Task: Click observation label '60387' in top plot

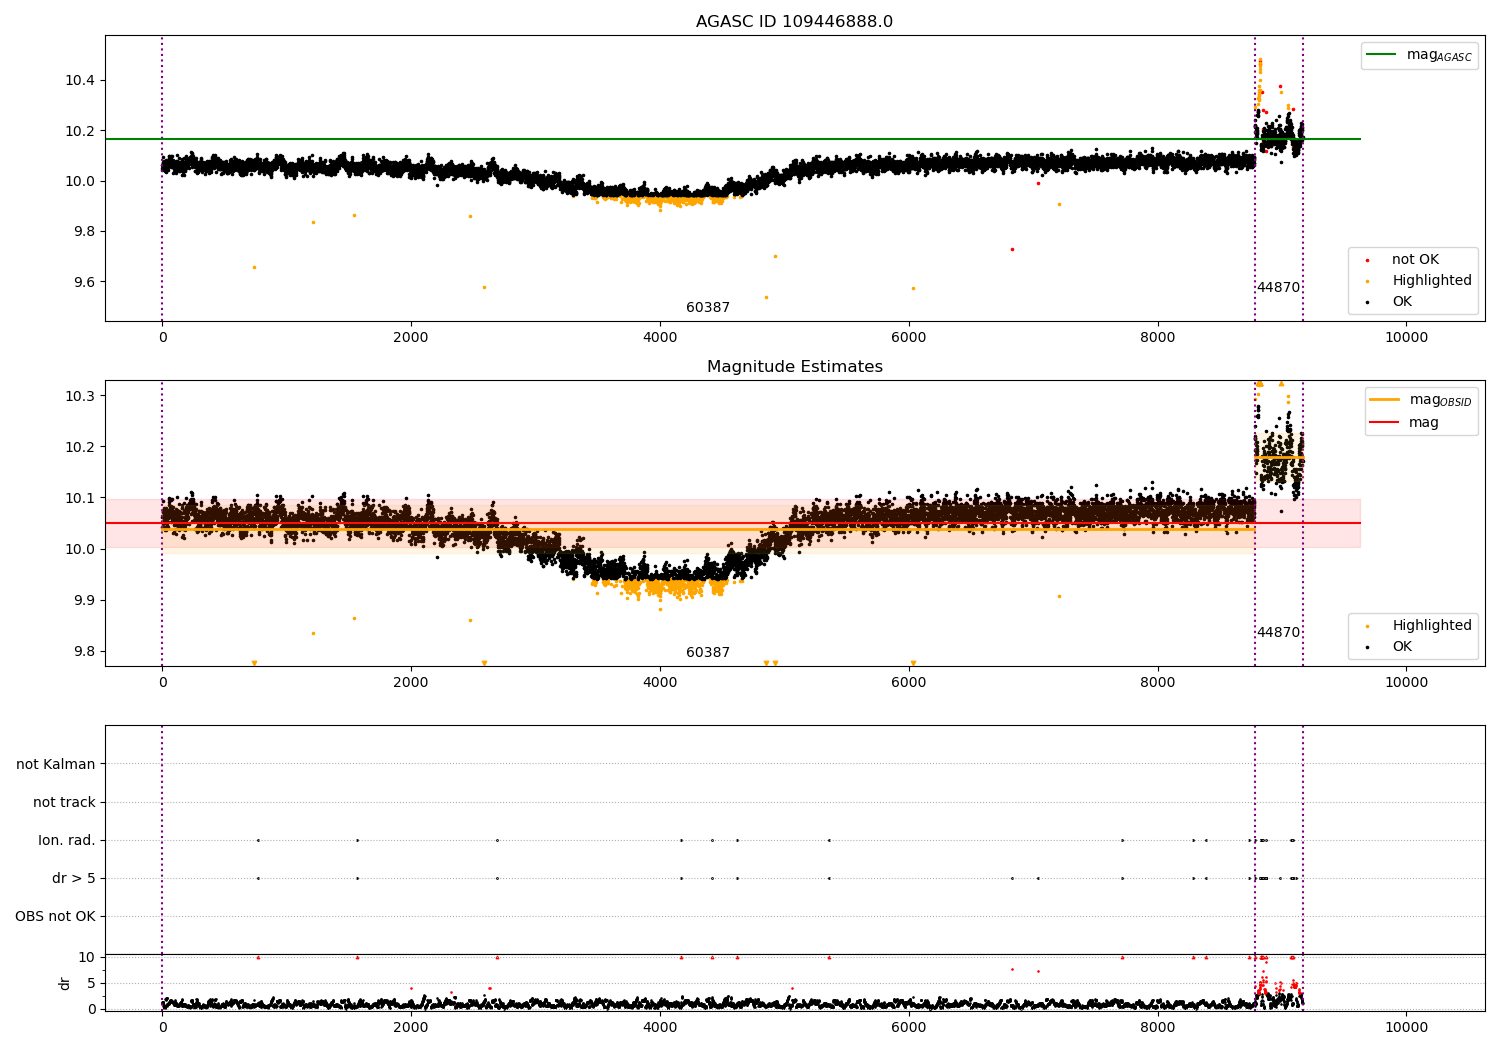Action: (x=708, y=307)
